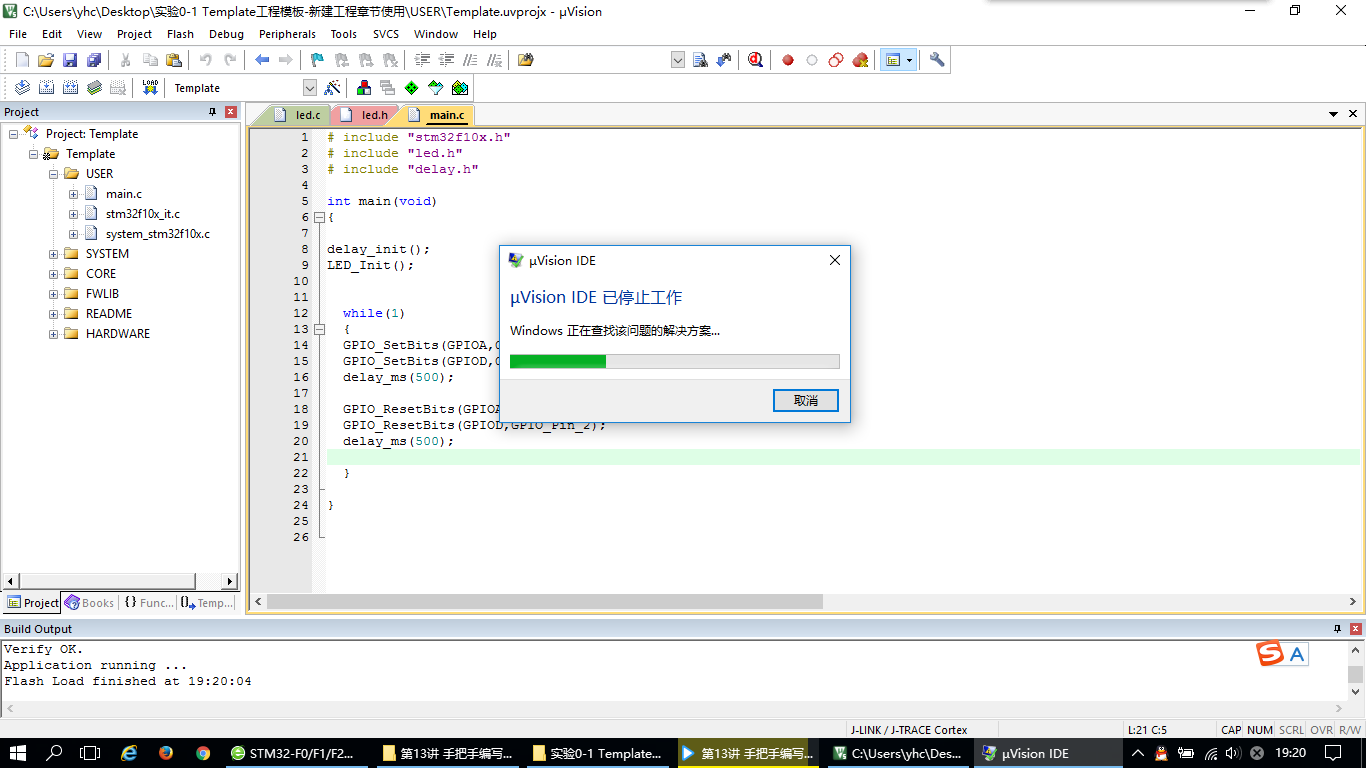The width and height of the screenshot is (1366, 768).
Task: Expand the HARDWARE folder node
Action: click(53, 334)
